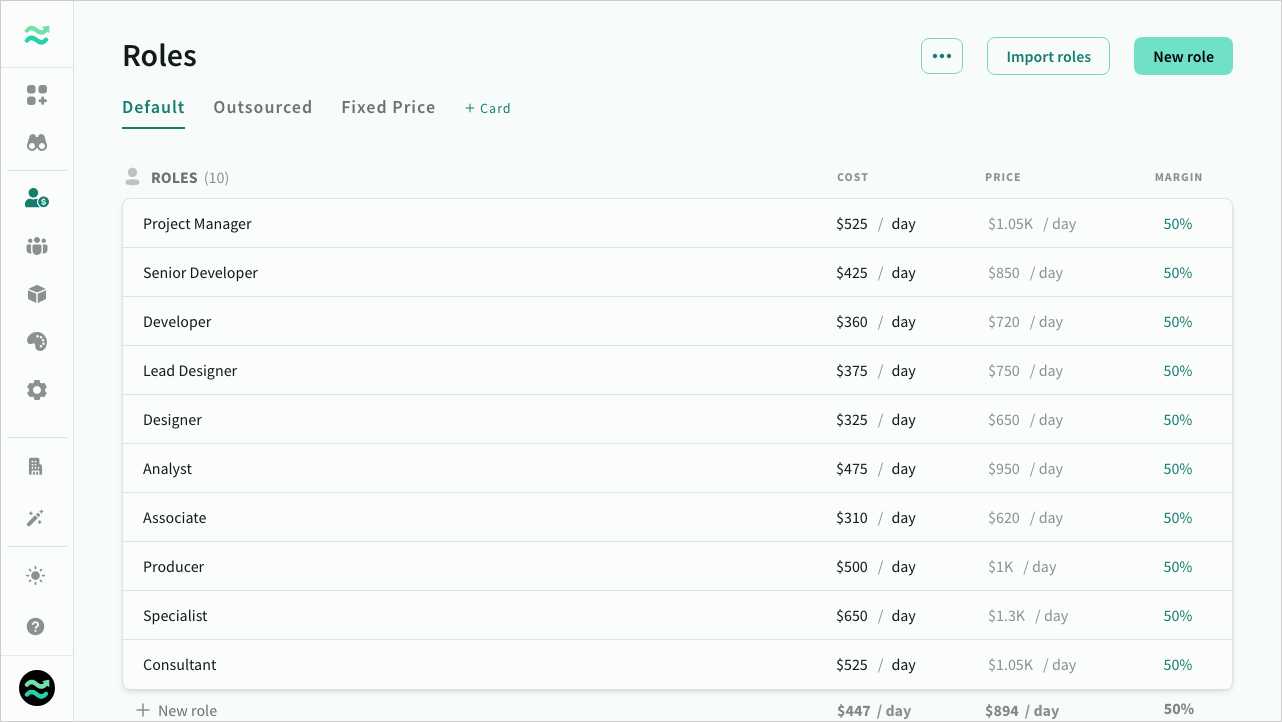Click the dashboard grid-plus icon in sidebar
The height and width of the screenshot is (722, 1282).
[x=37, y=95]
